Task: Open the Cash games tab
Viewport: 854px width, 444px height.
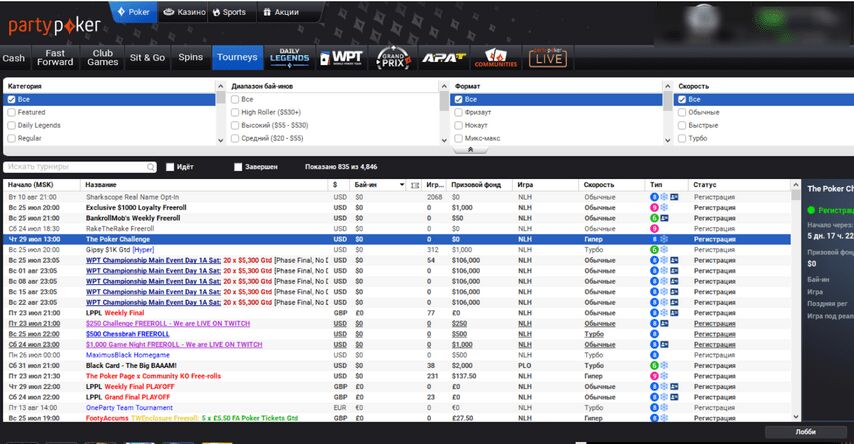Action: [14, 58]
